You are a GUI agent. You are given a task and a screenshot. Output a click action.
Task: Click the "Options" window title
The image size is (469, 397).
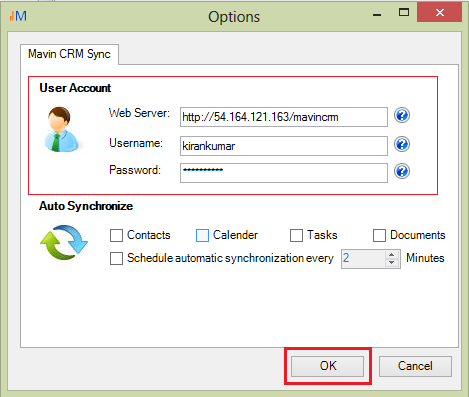point(234,17)
